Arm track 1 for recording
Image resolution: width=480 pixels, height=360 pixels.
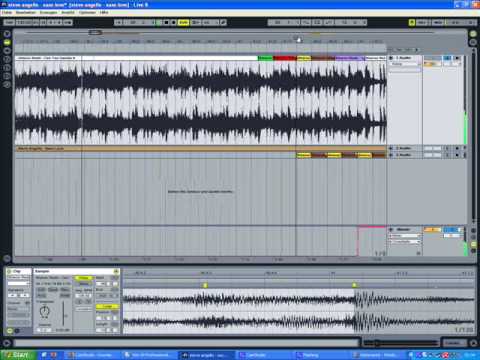pyautogui.click(x=458, y=58)
